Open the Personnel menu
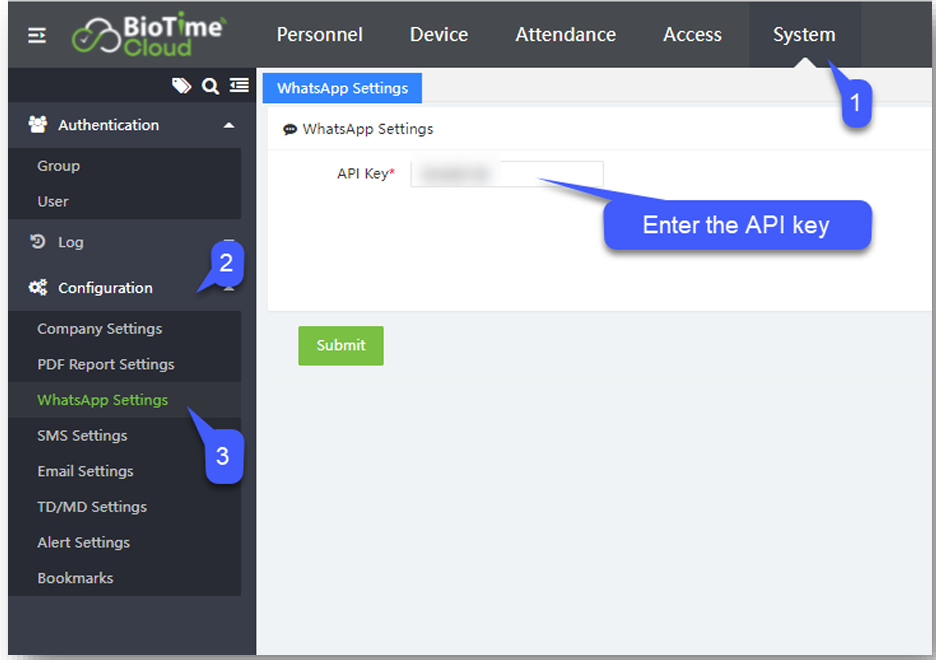Viewport: 936px width, 660px height. 320,35
